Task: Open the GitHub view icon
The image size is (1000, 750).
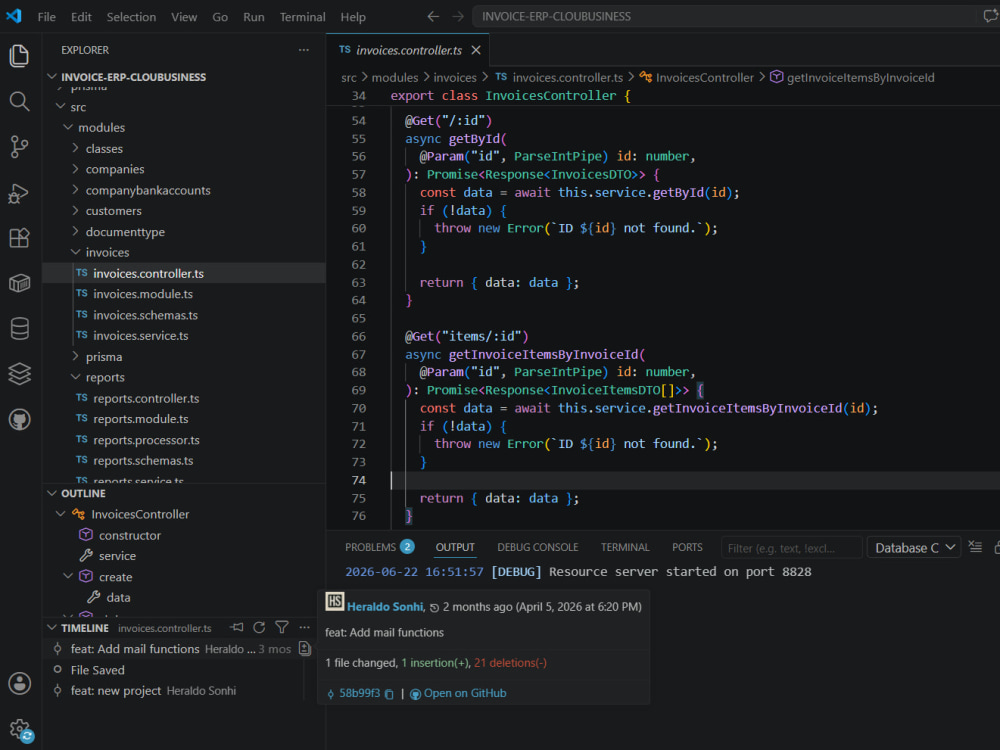Action: (x=19, y=420)
